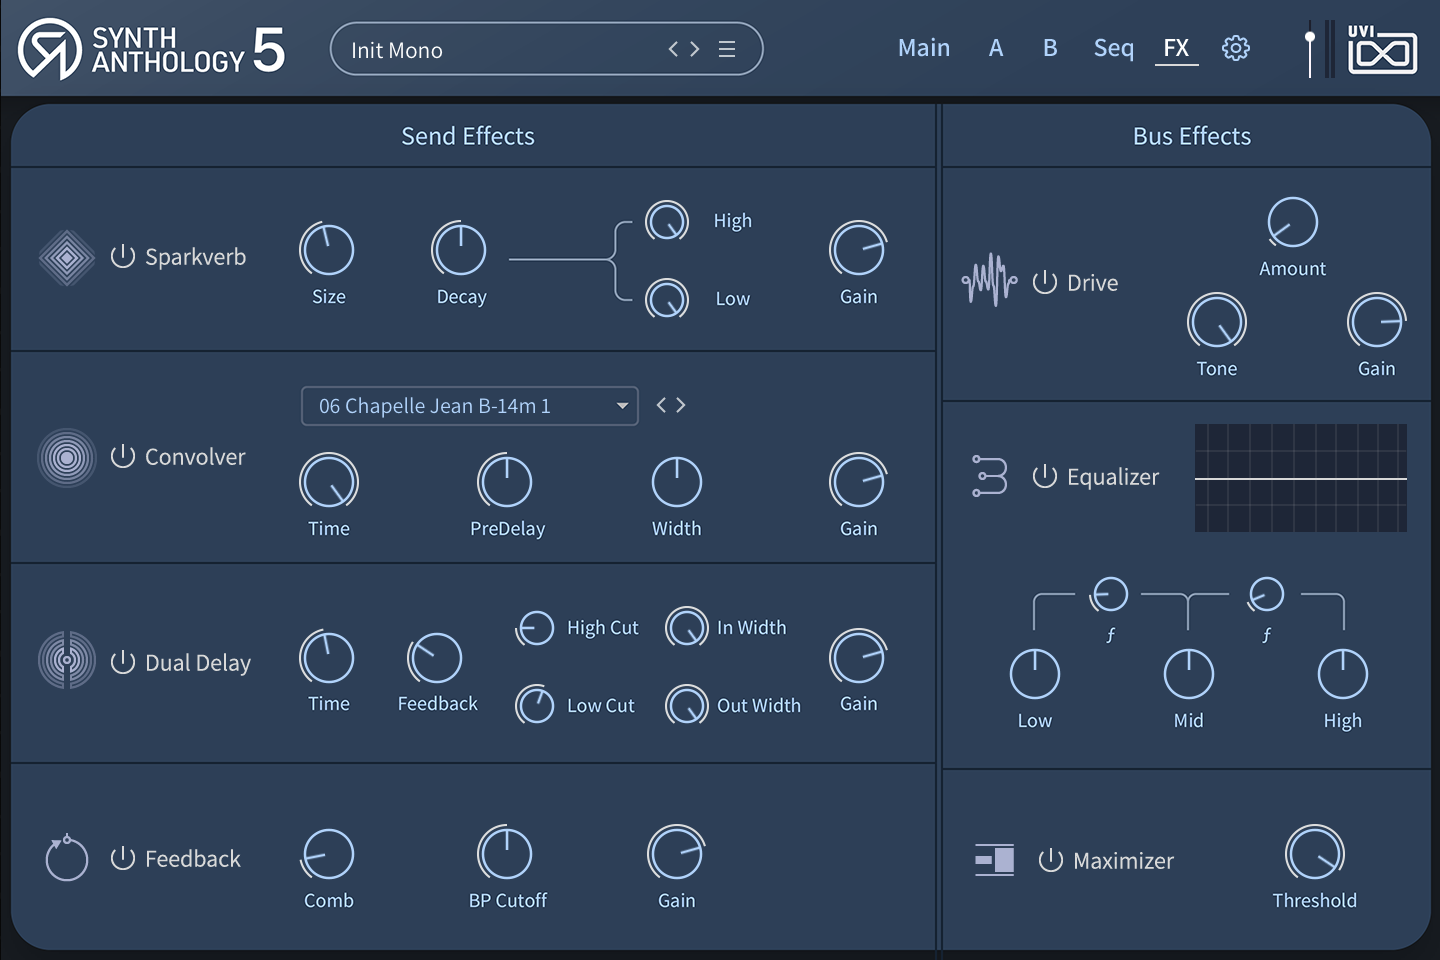The width and height of the screenshot is (1440, 960).
Task: Click the Feedback Comb knob
Action: pyautogui.click(x=329, y=854)
